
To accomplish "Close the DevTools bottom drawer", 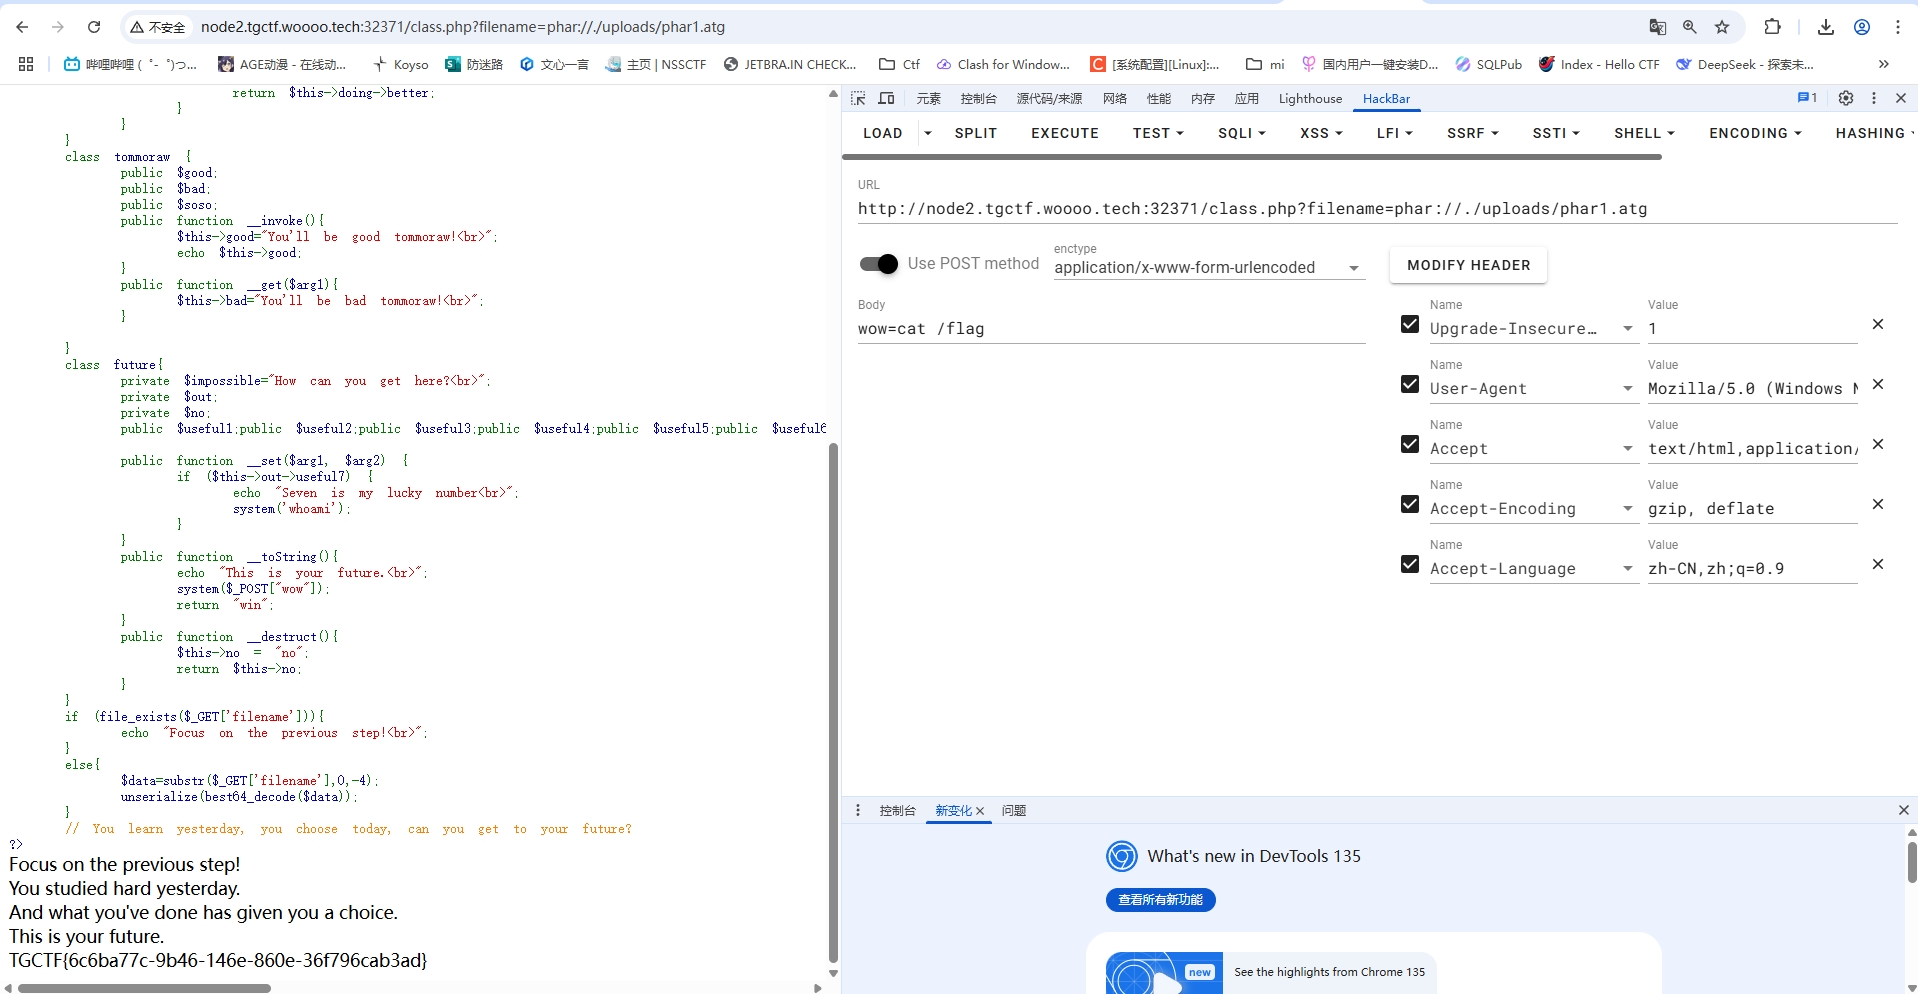I will click(1903, 810).
